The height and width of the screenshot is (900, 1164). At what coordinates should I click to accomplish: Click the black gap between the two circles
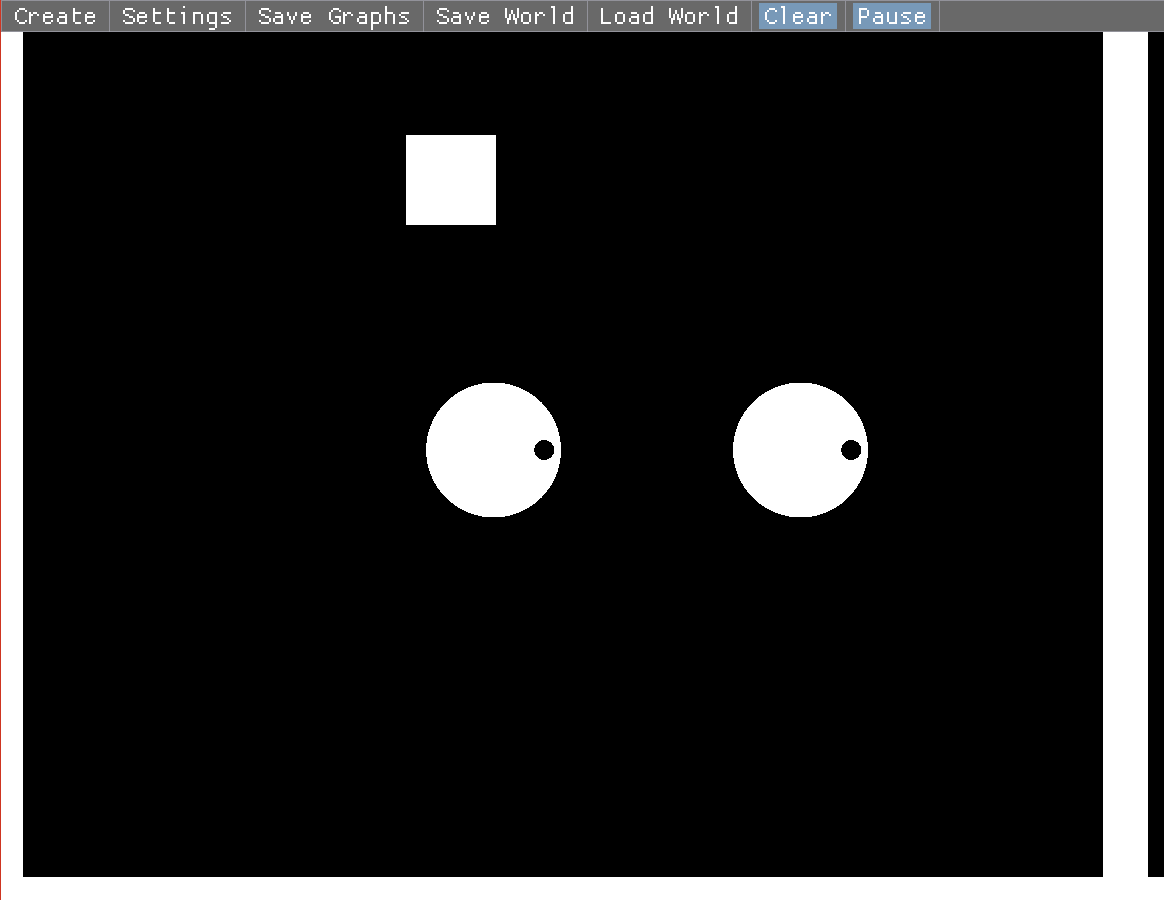coord(647,450)
